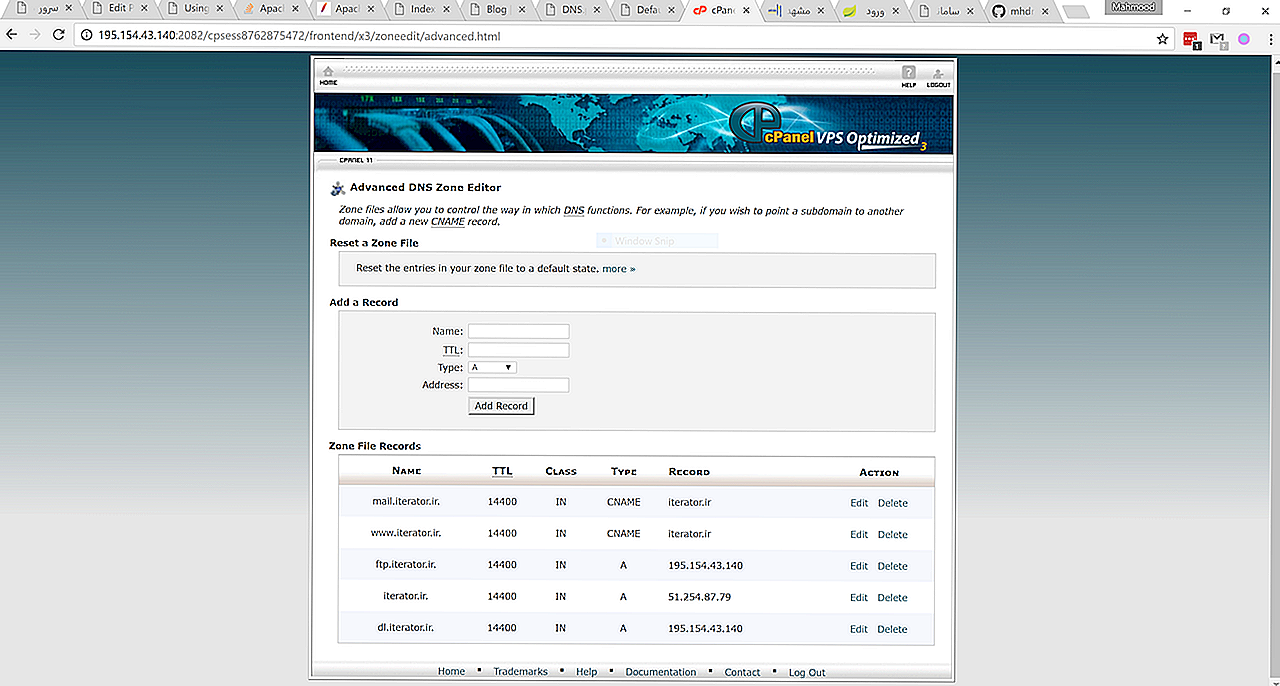Click the cPanel VPS Optimized banner logo
Screen dimensions: 1280x686
828,127
